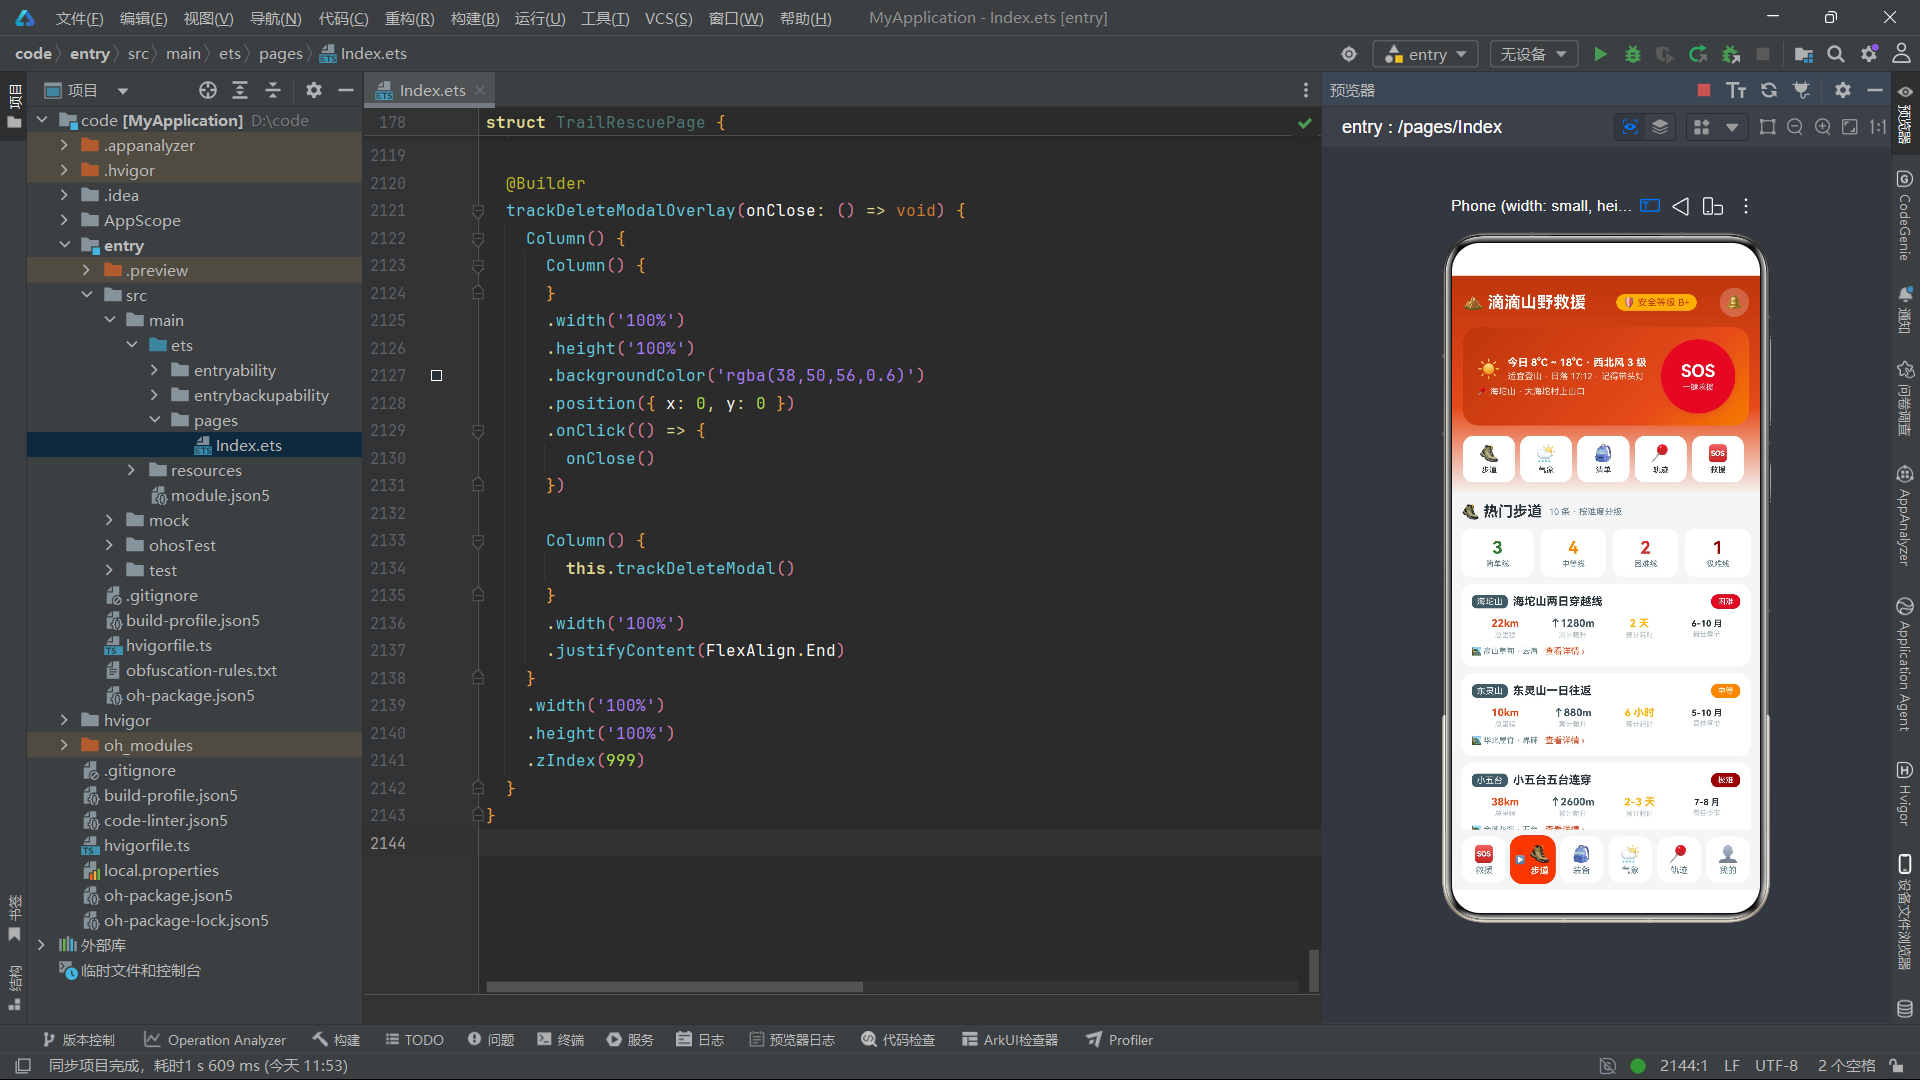The width and height of the screenshot is (1920, 1080).
Task: Open project structure icon
Action: click(x=1803, y=54)
